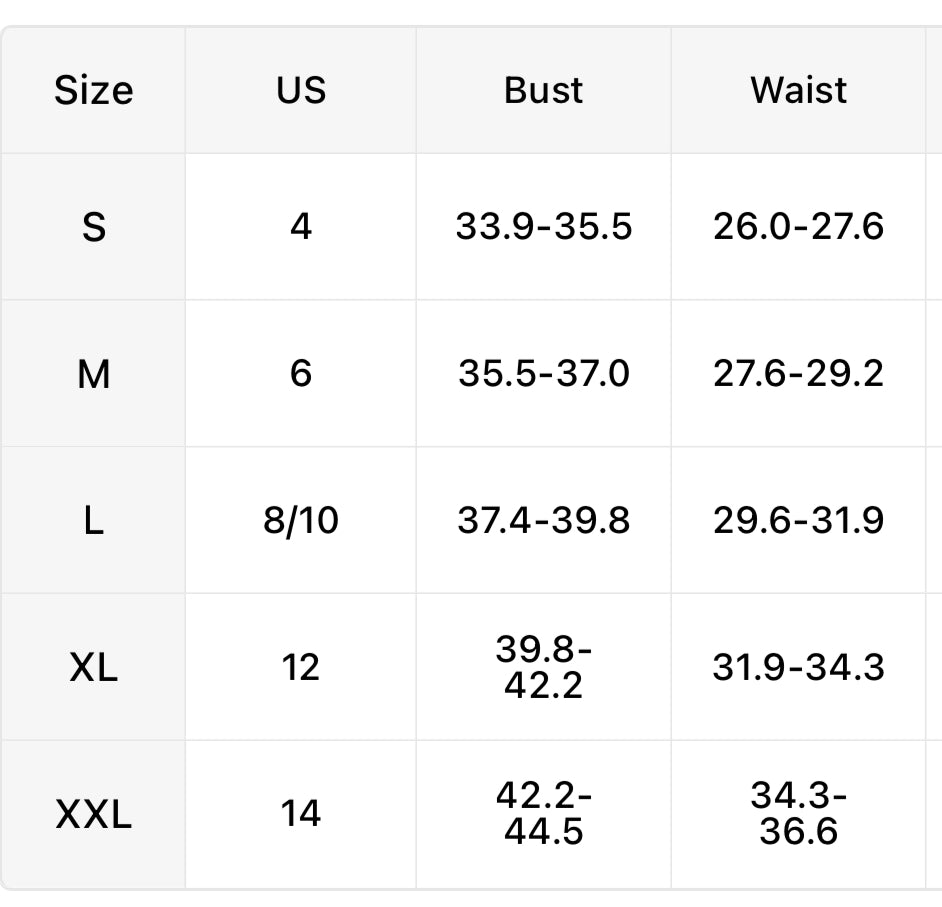This screenshot has height=907, width=942.
Task: Select the XL size row label
Action: coord(93,667)
